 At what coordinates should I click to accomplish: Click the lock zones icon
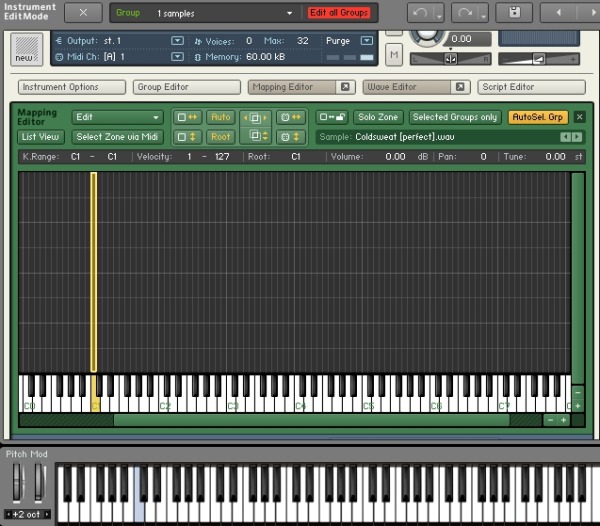click(331, 117)
